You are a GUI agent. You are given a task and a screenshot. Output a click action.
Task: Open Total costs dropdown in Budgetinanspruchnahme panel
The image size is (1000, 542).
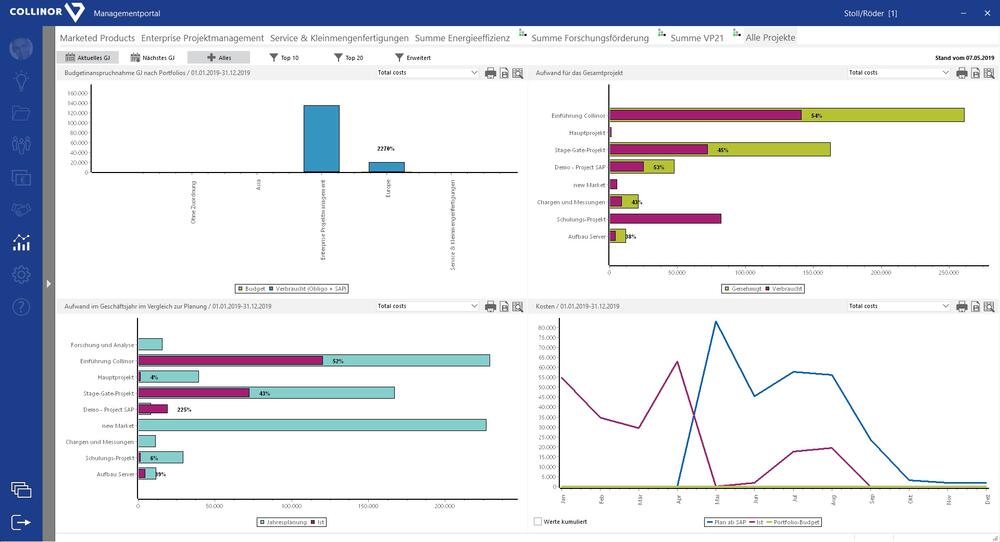(x=428, y=73)
